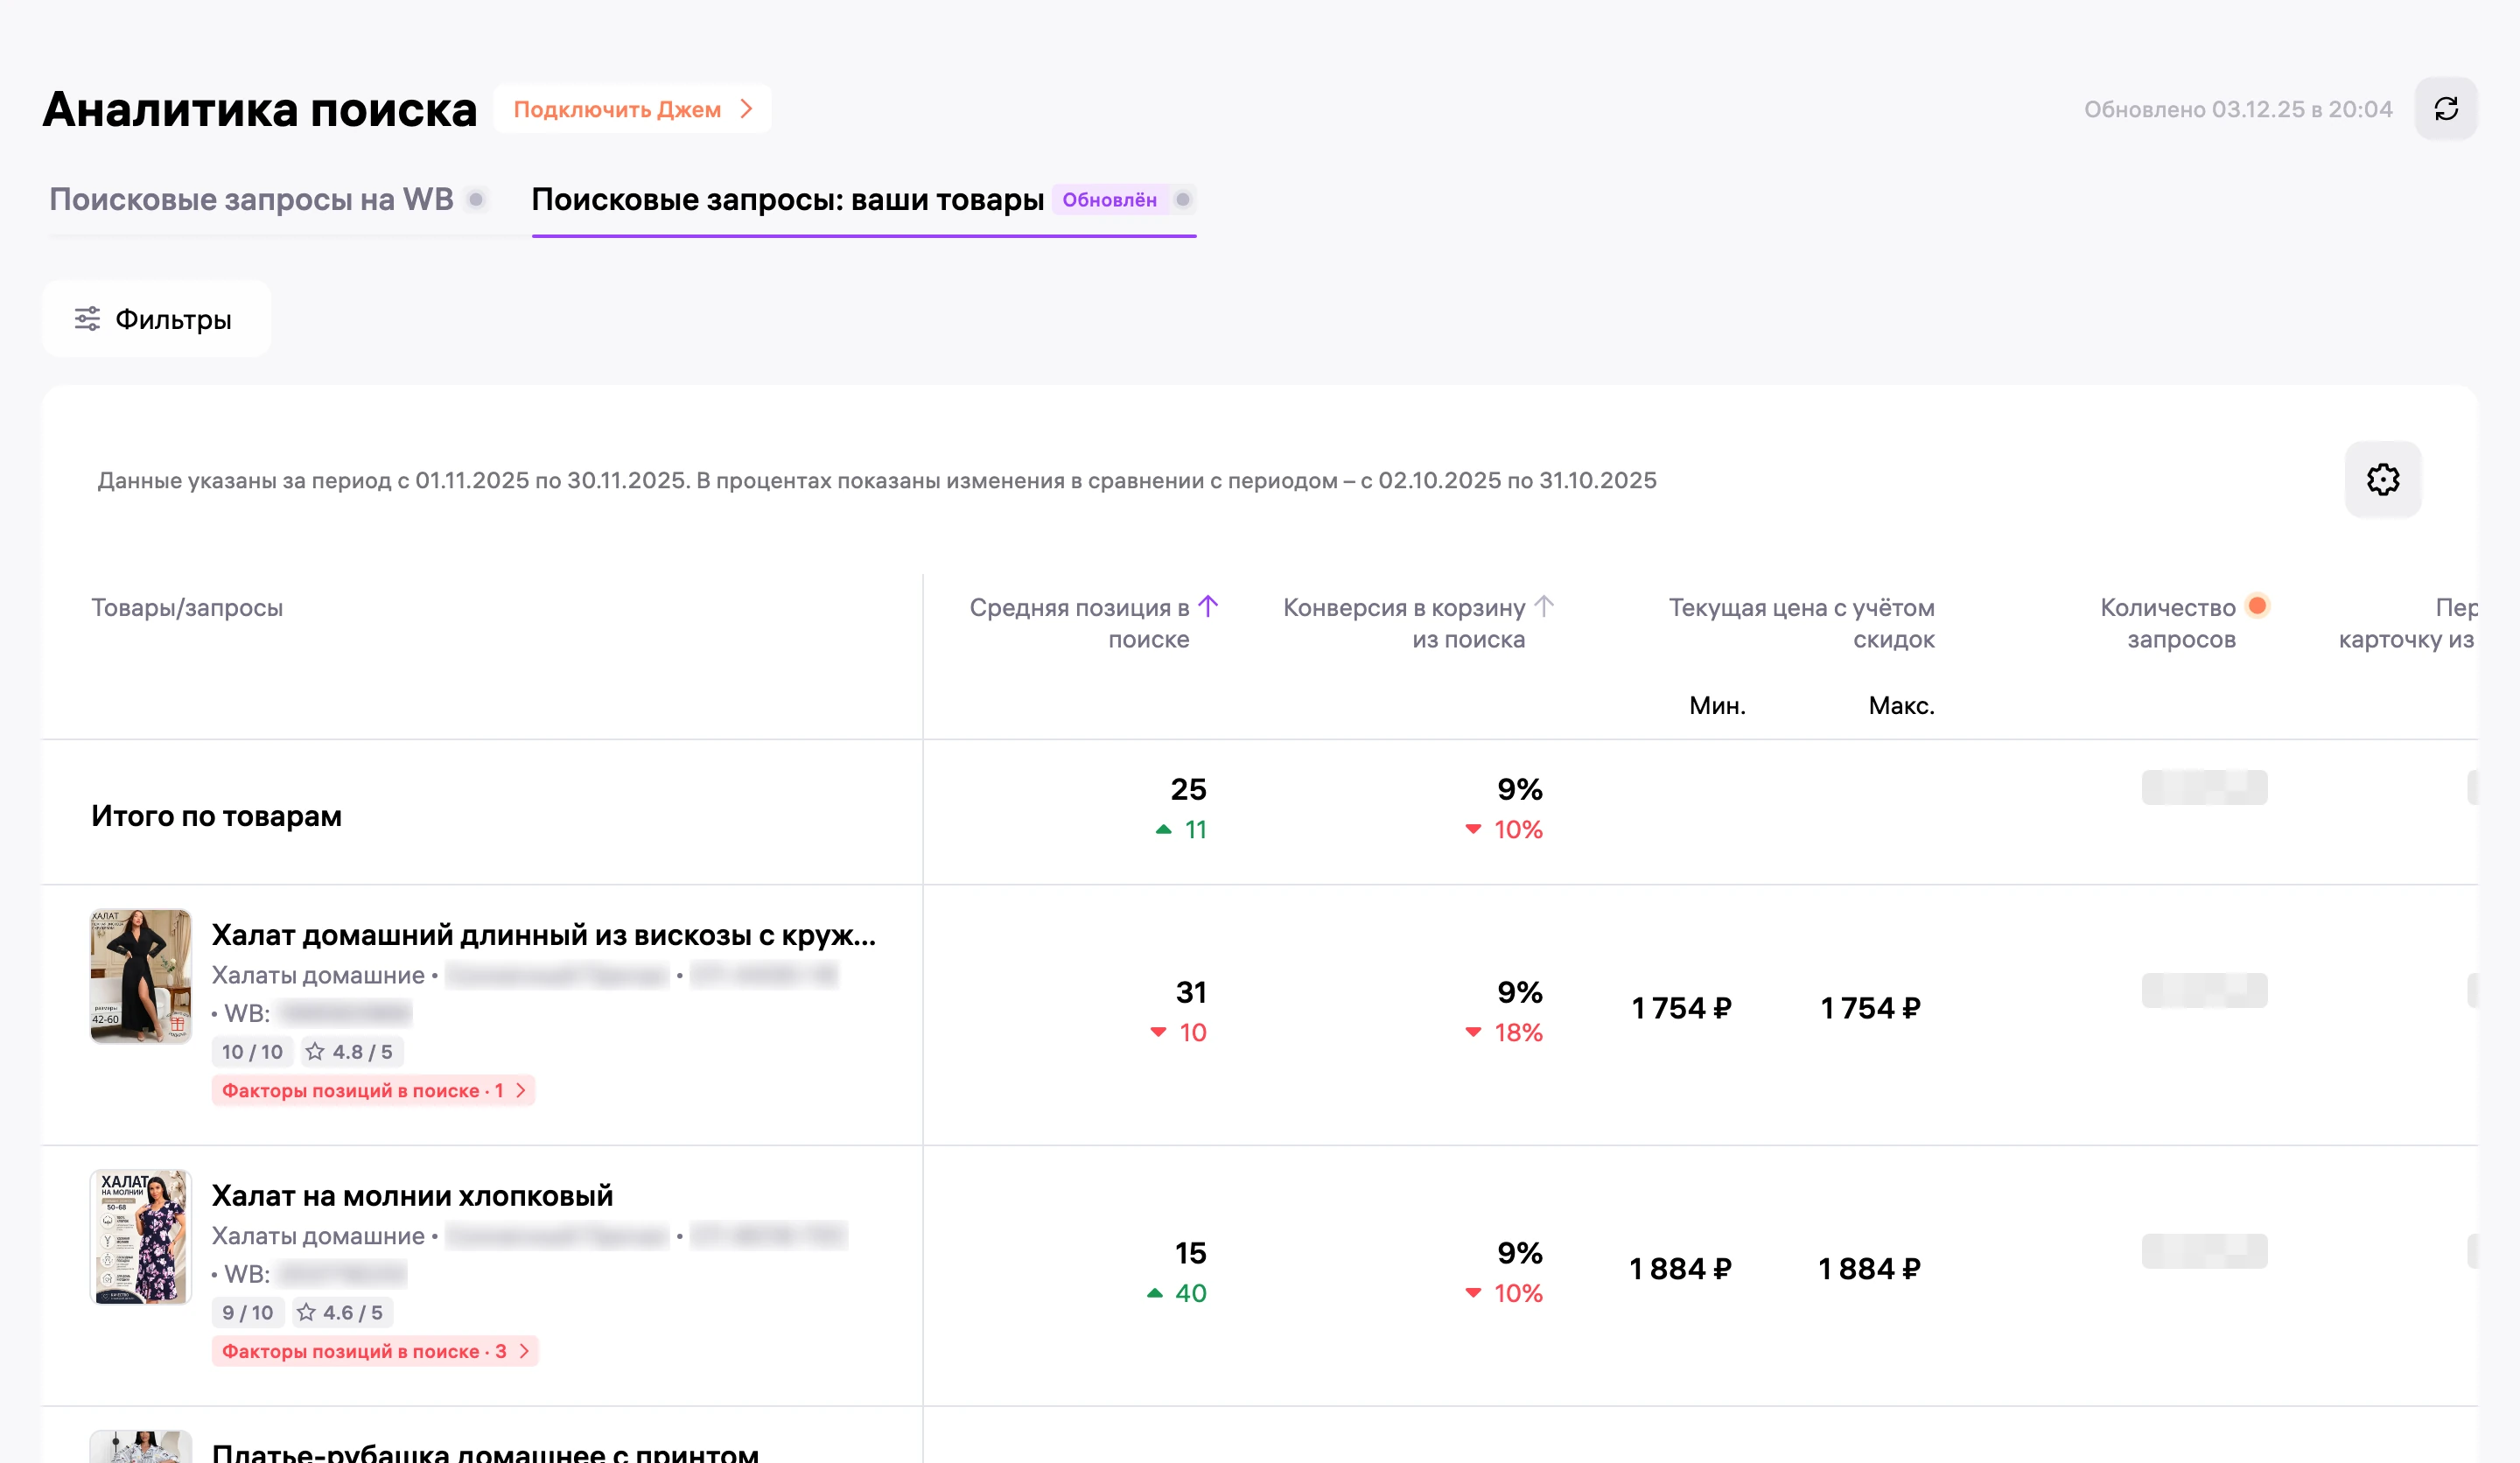Click star rating 4.6 / 5 badge

(x=340, y=1313)
